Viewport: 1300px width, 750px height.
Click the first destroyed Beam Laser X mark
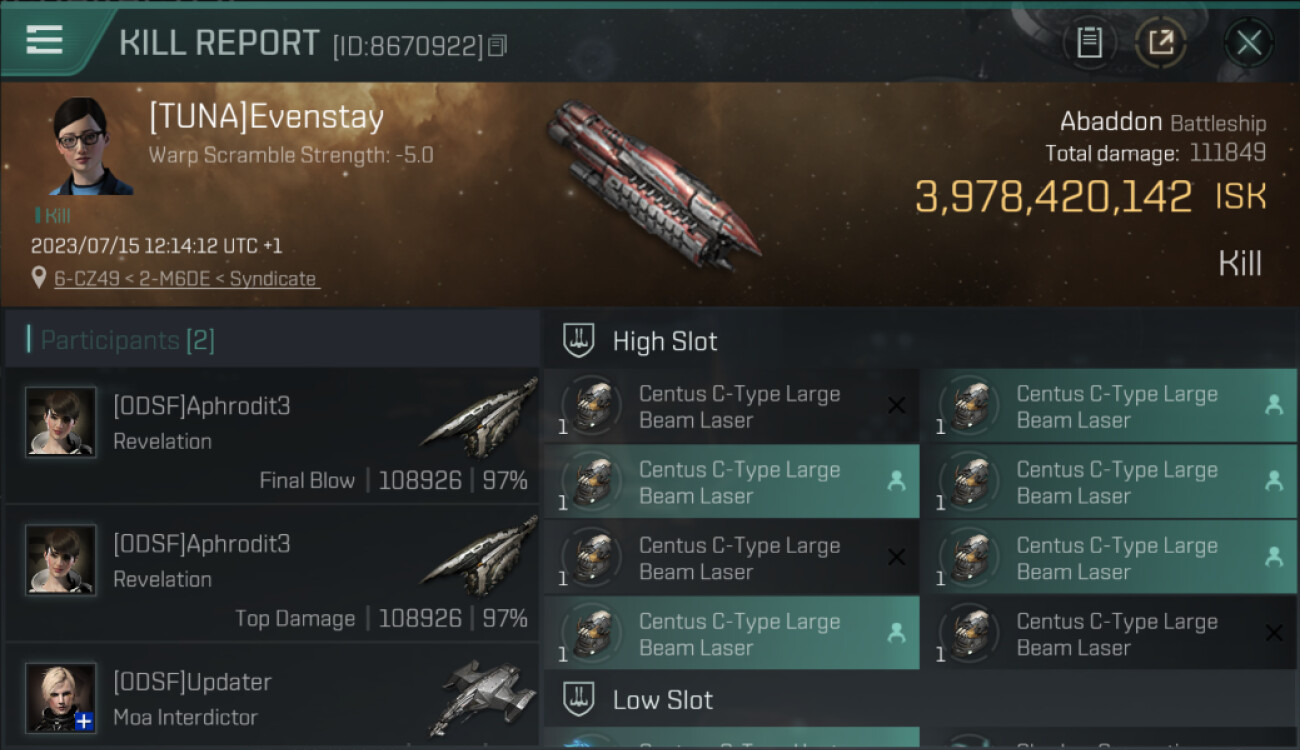[896, 406]
